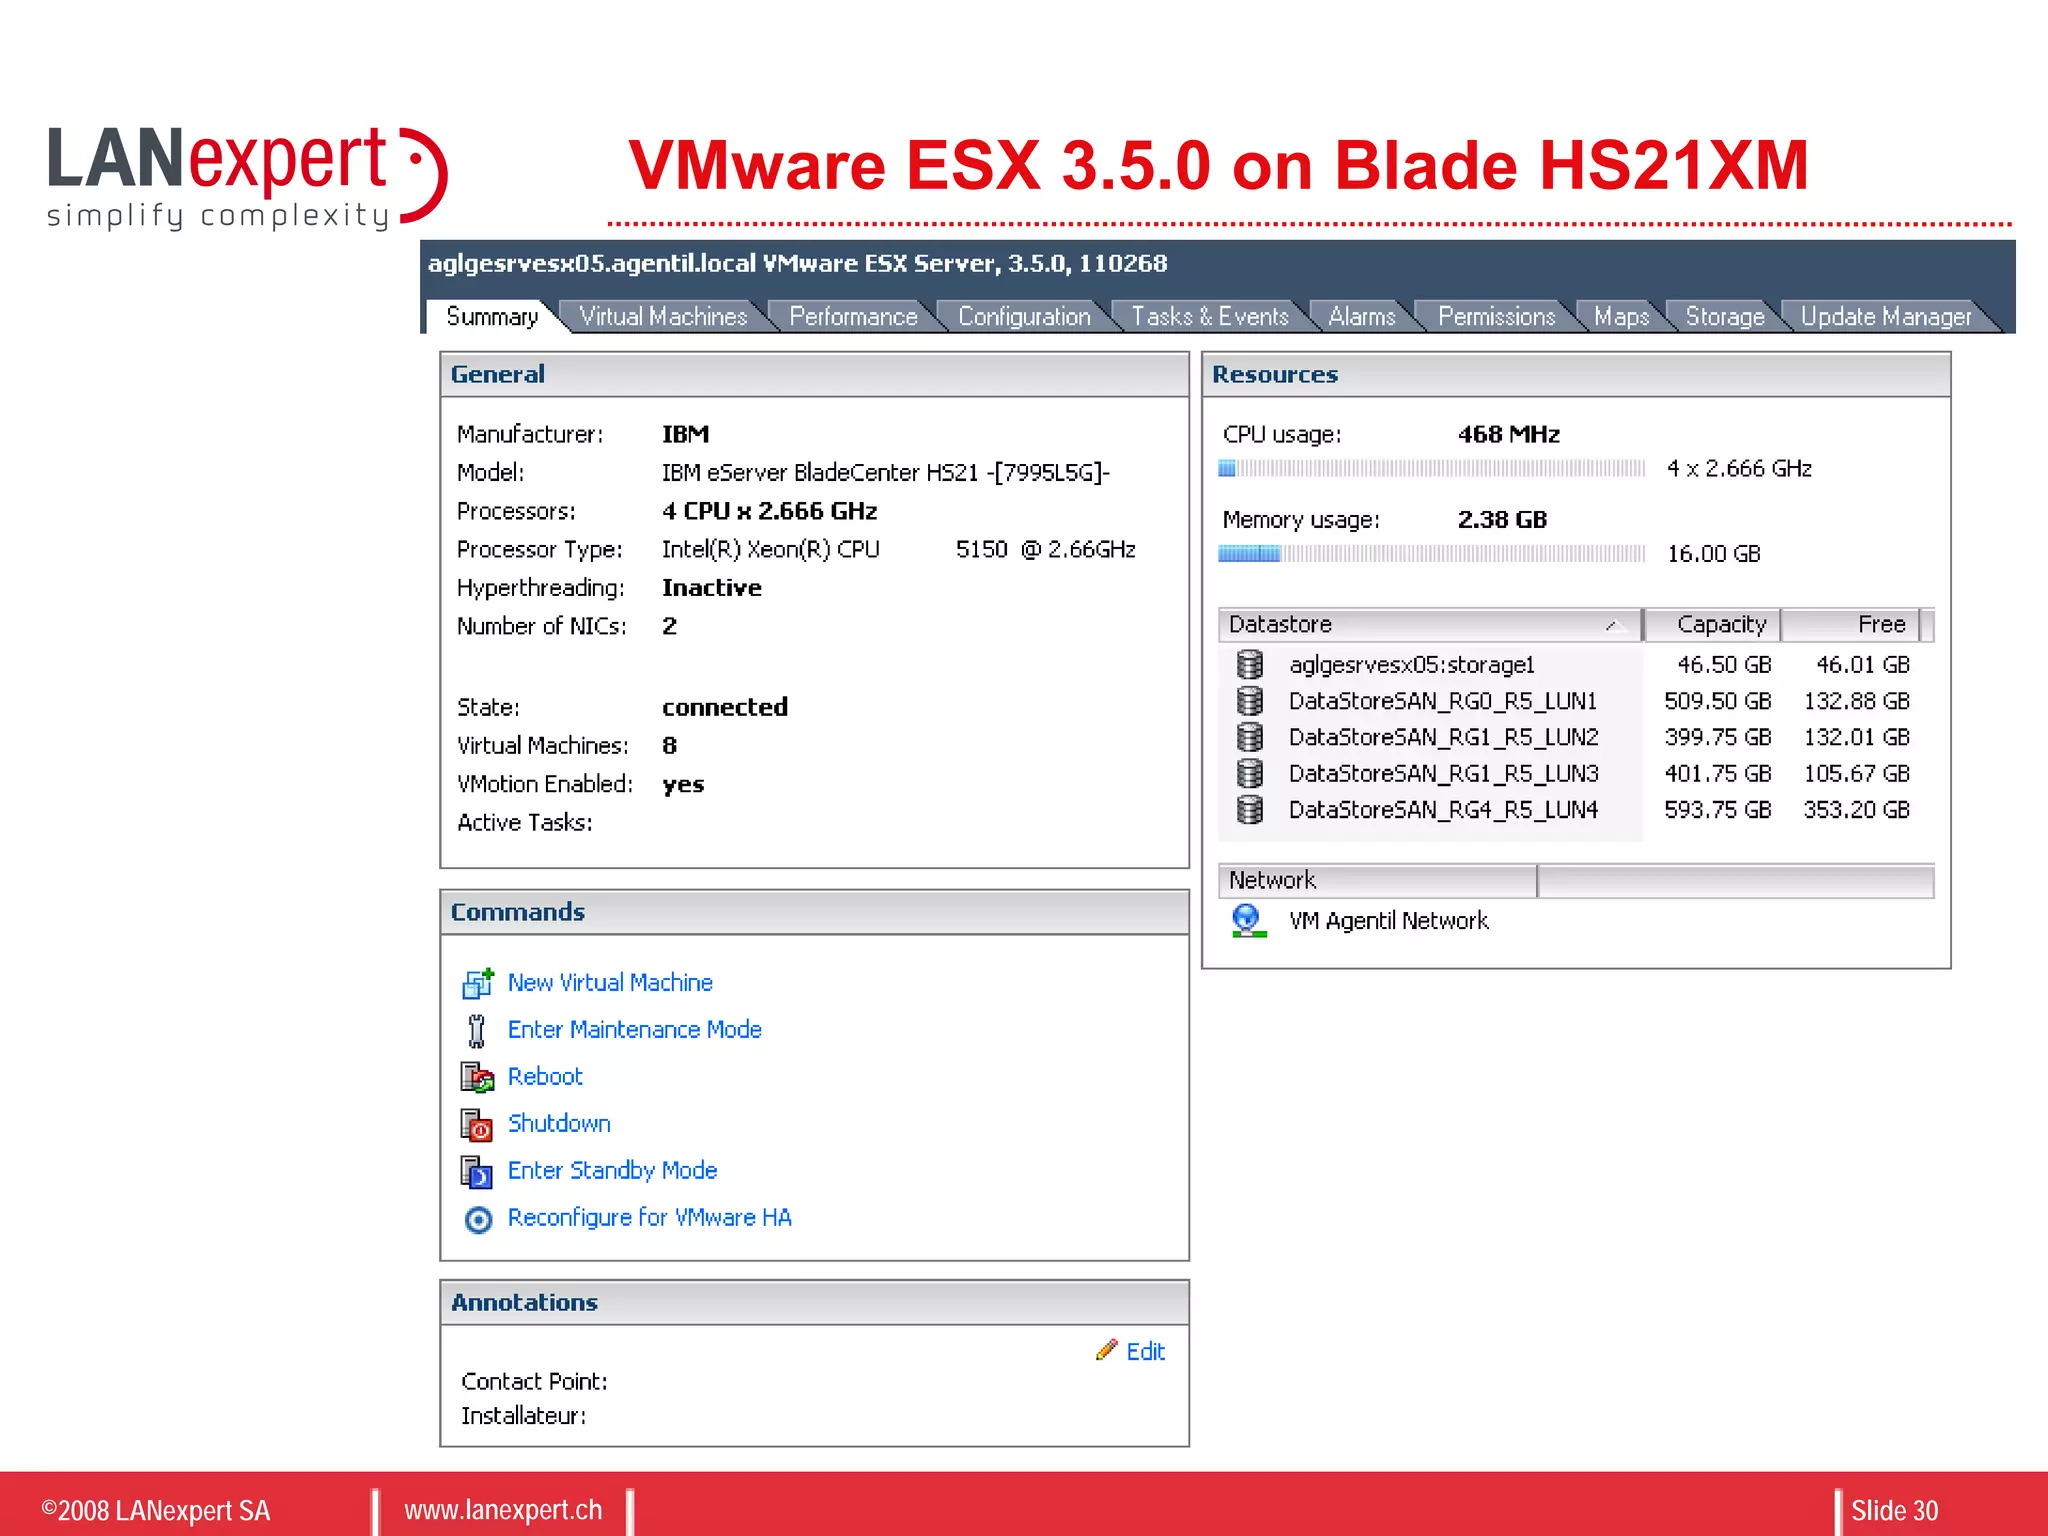Click the Enter Maintenance Mode wrench icon
Screen dimensions: 2048x1536
(x=477, y=1030)
